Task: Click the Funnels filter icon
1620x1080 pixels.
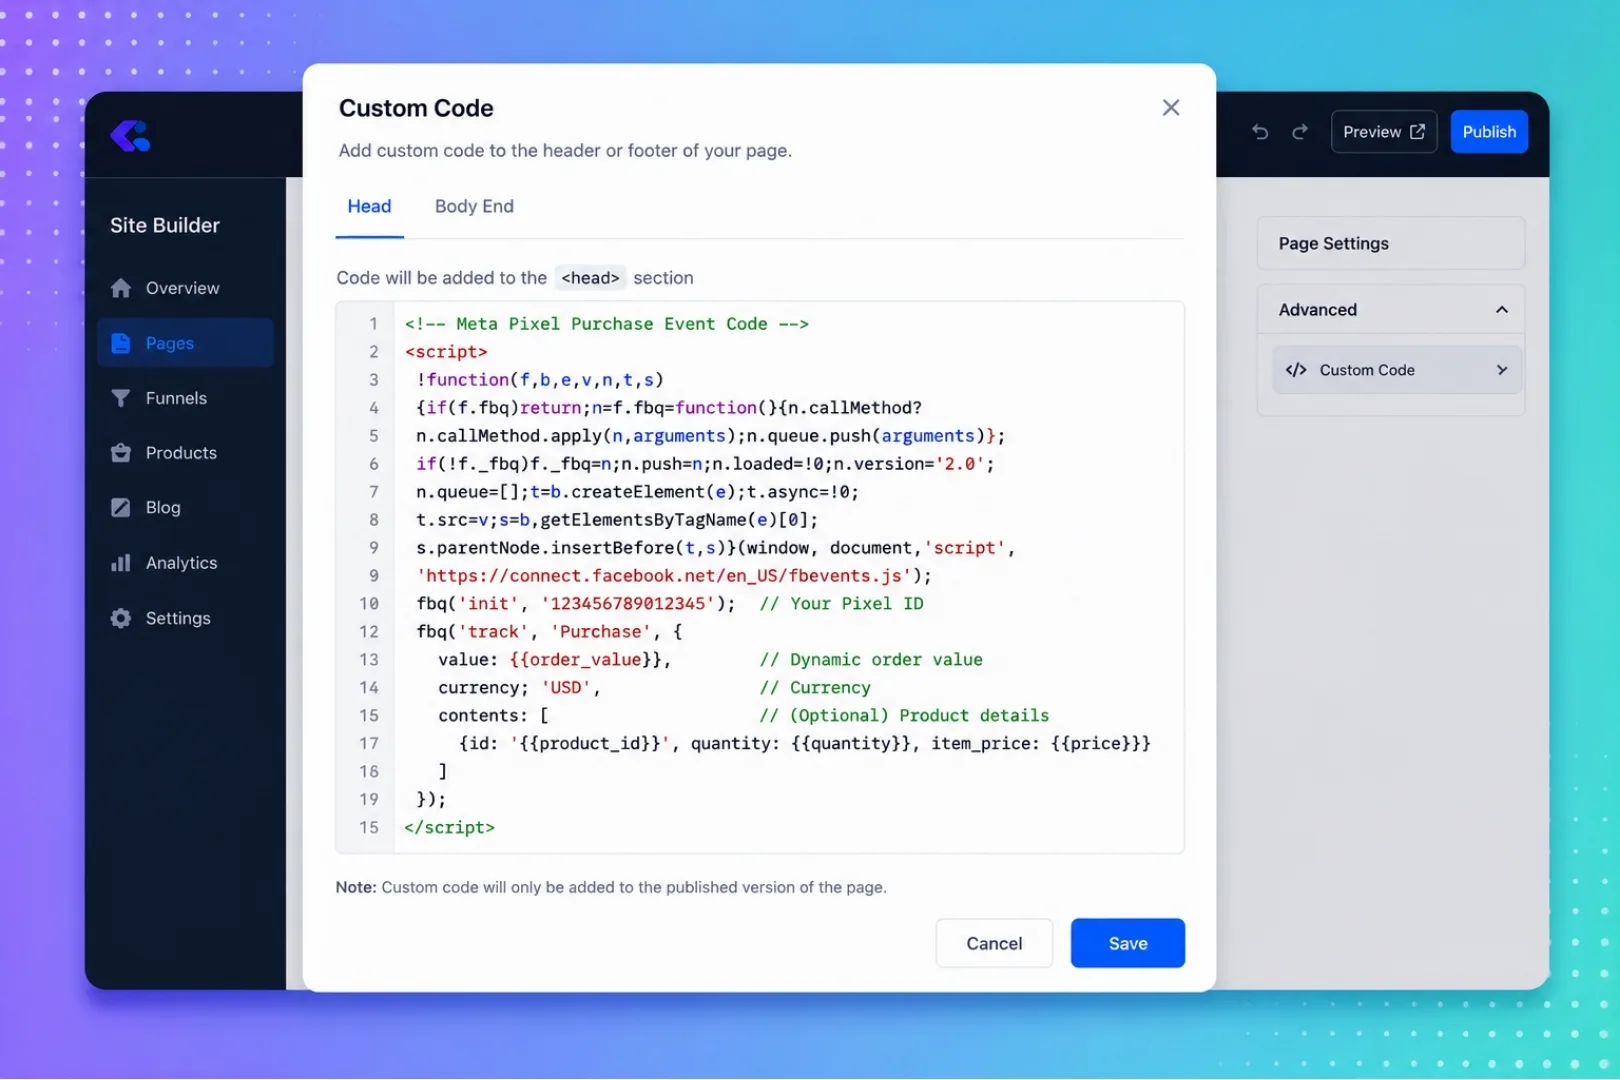Action: click(121, 398)
